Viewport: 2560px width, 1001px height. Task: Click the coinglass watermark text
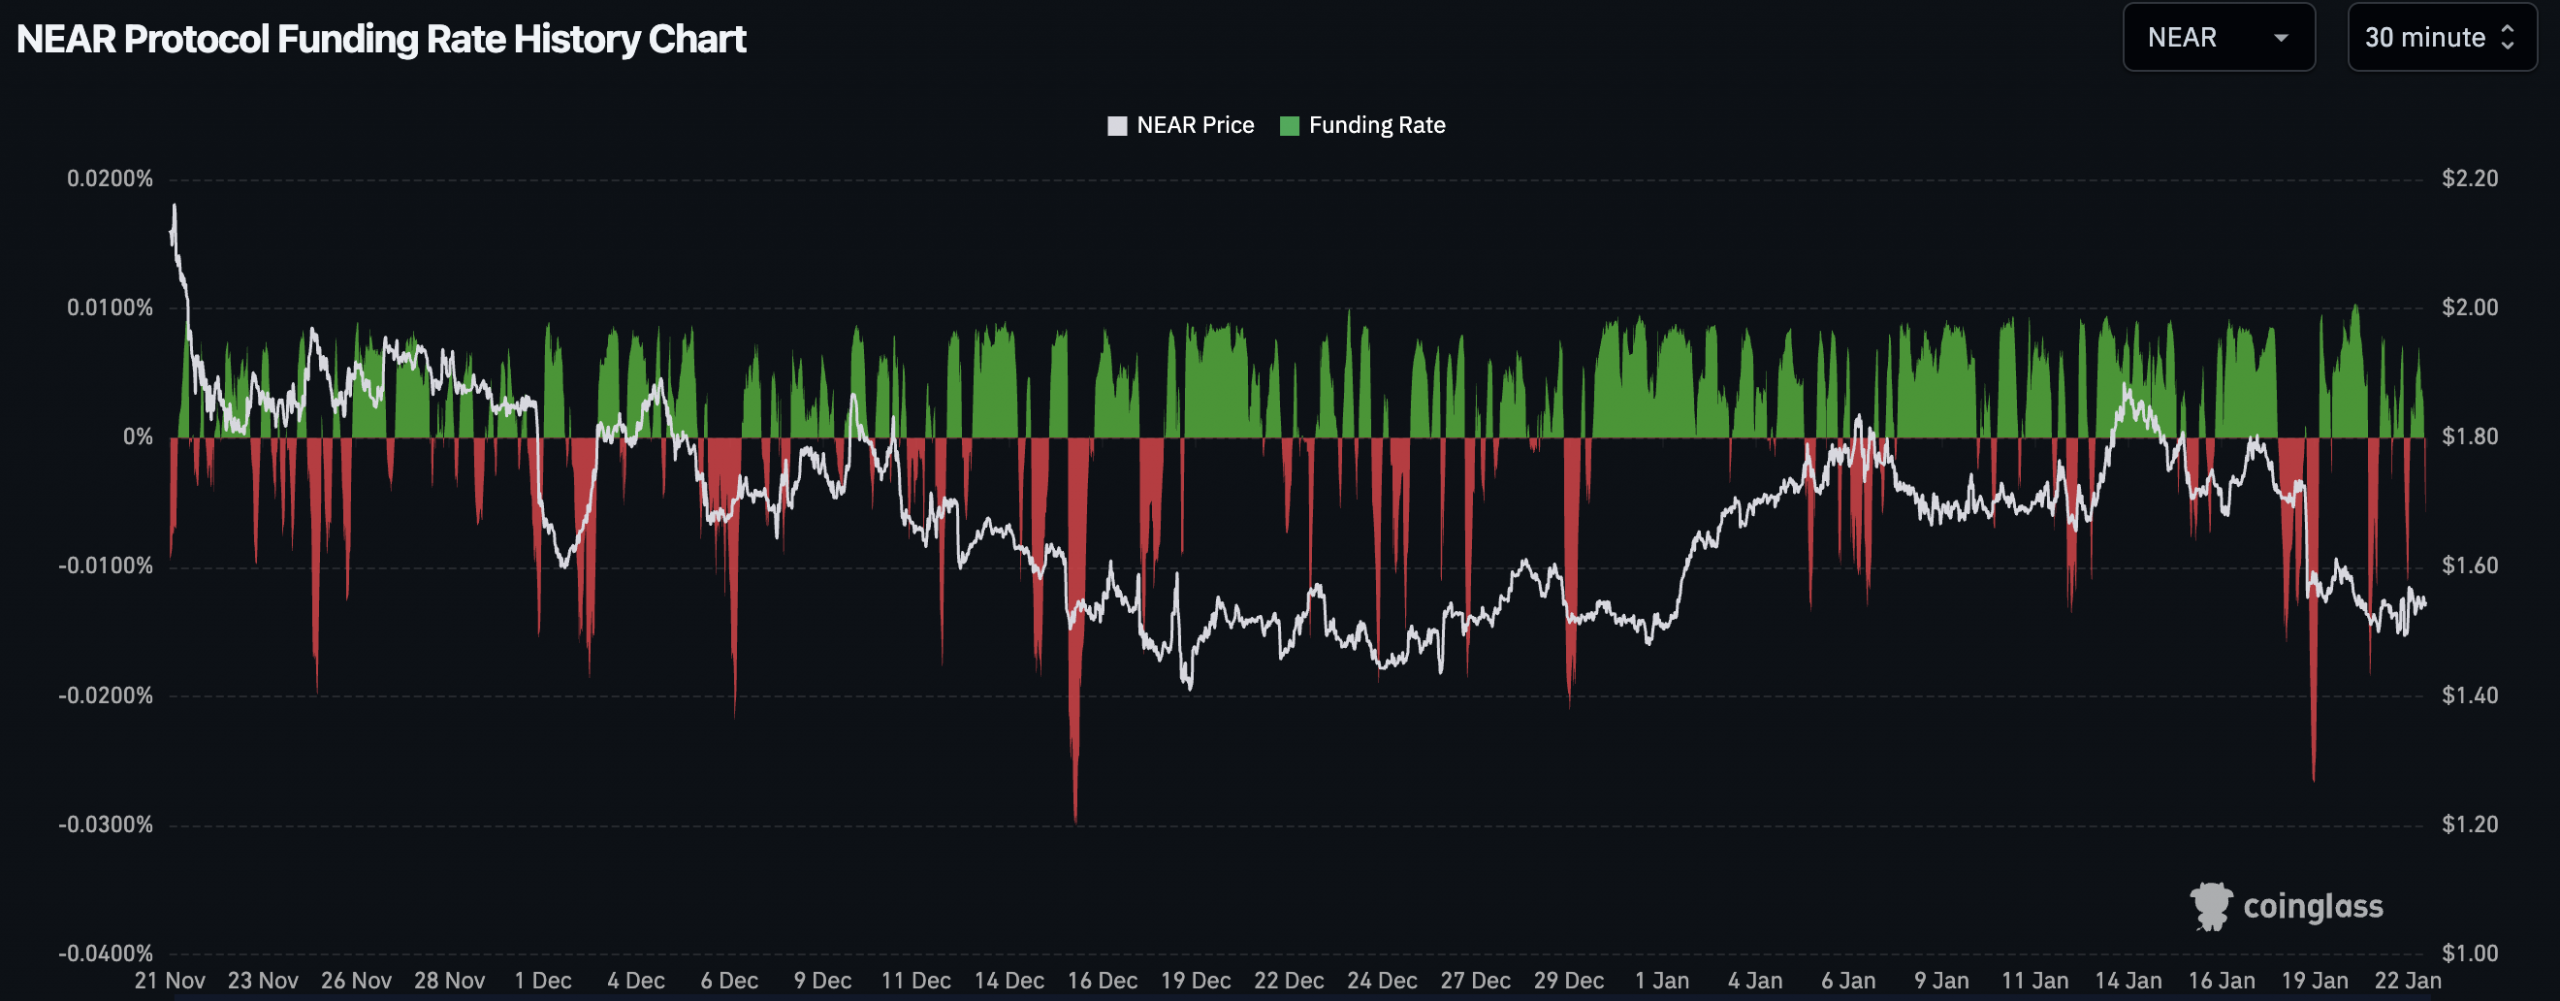[x=2312, y=906]
